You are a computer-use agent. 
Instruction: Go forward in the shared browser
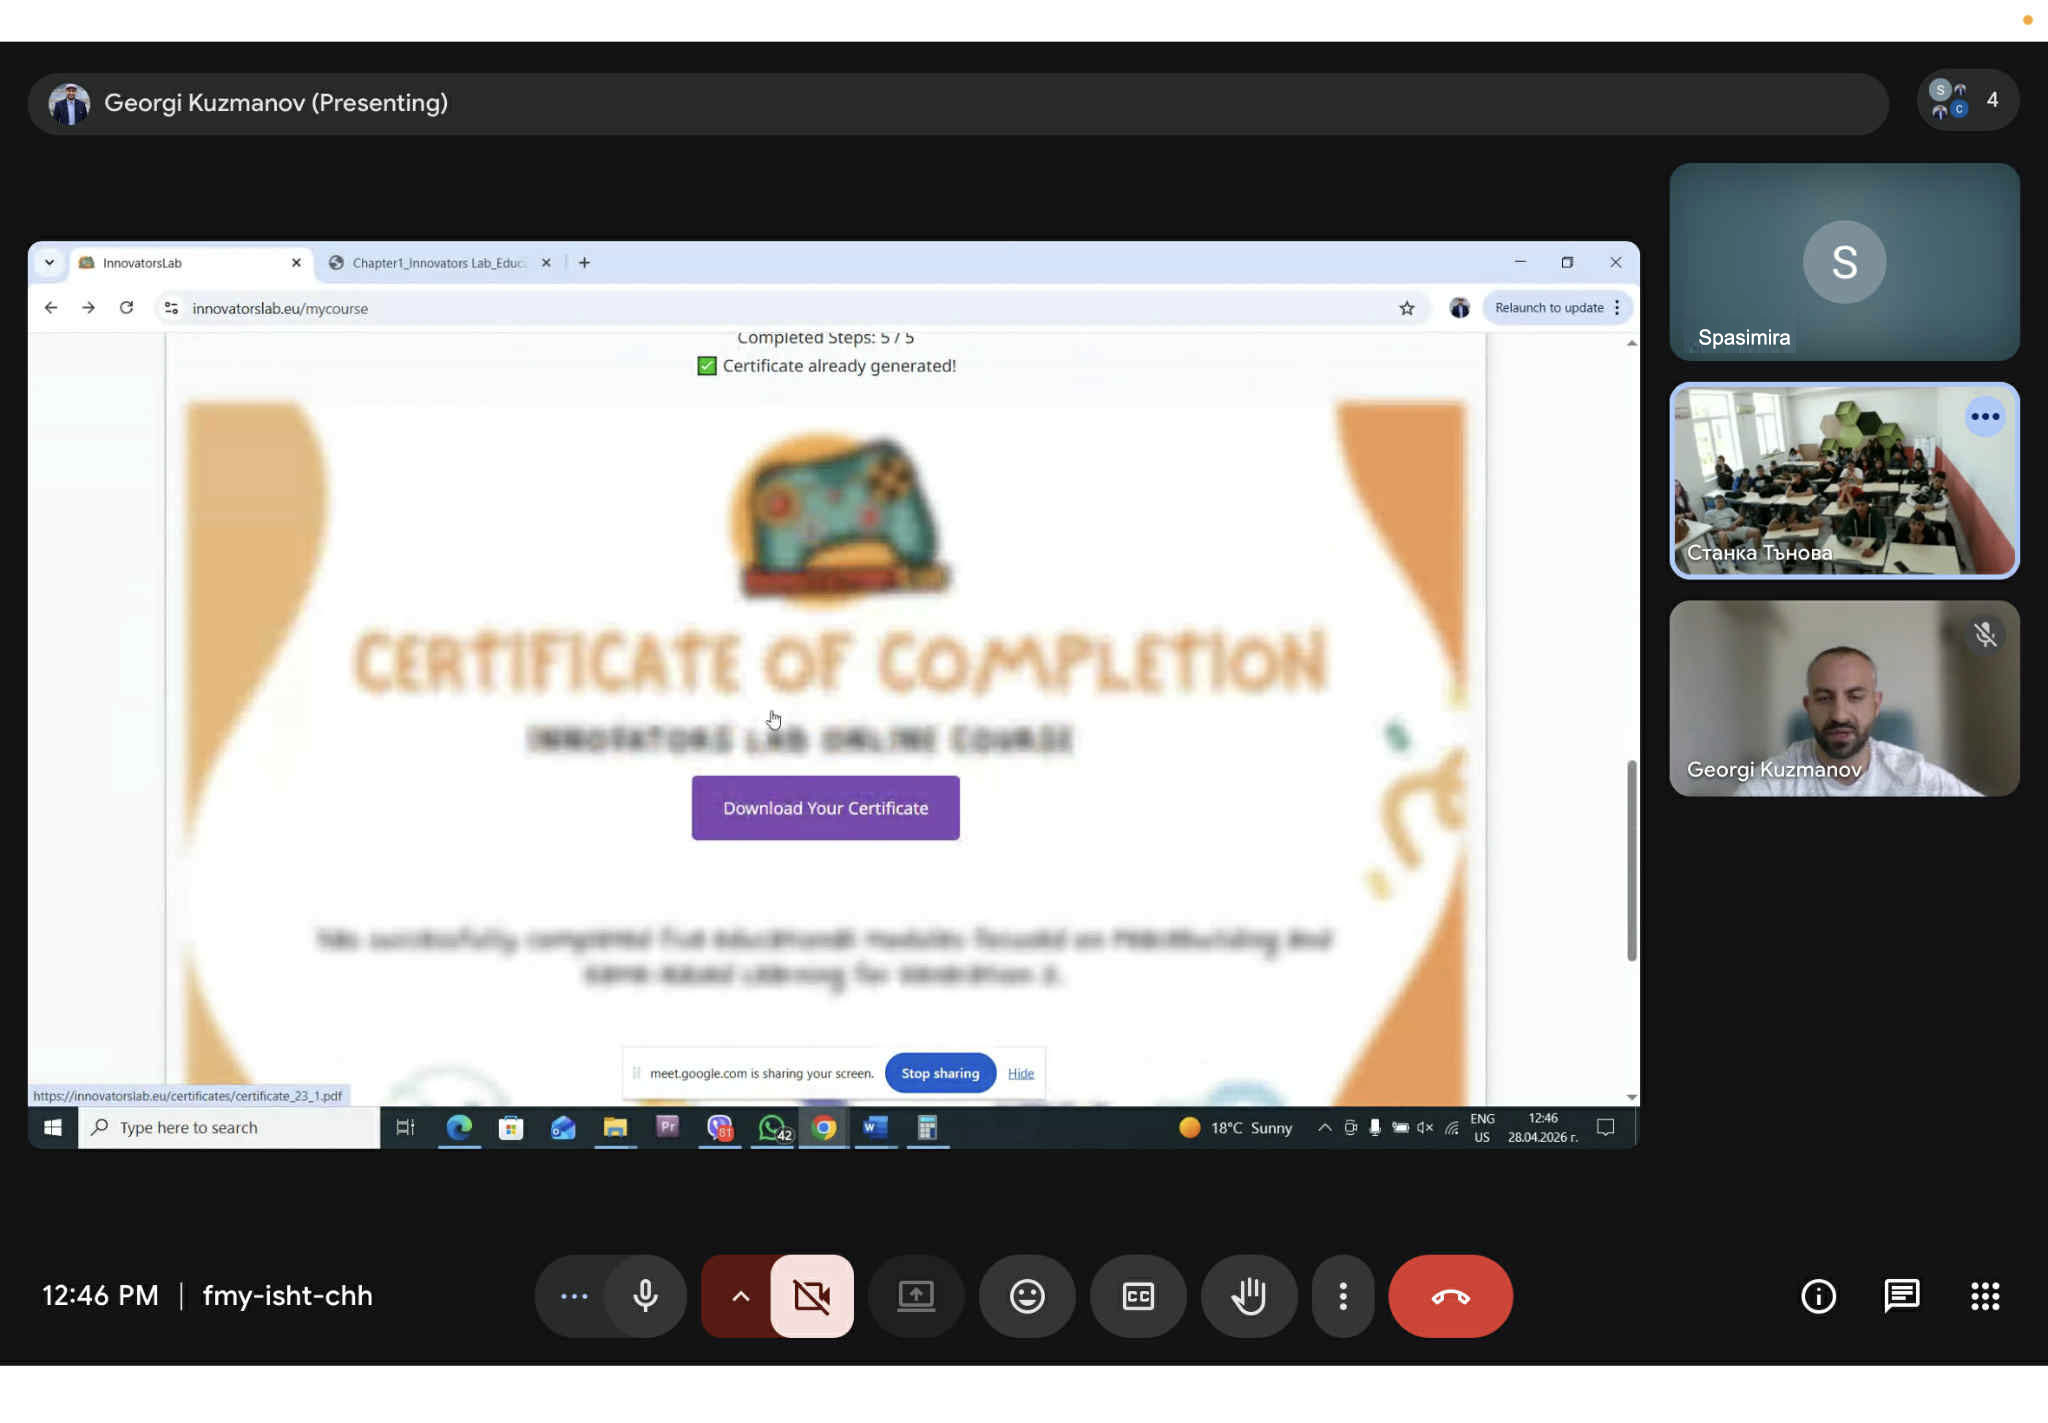click(88, 308)
